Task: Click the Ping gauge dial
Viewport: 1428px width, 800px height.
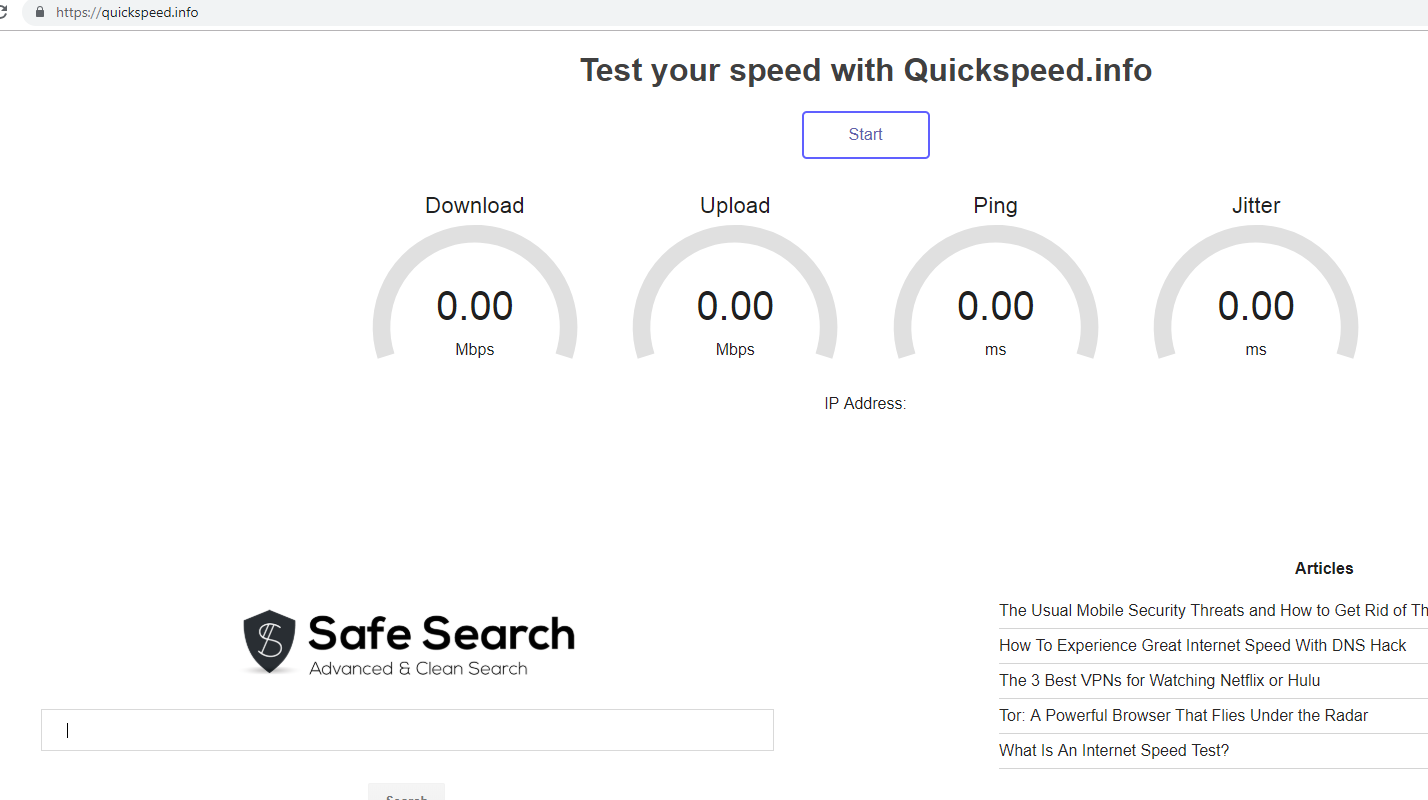Action: (x=995, y=295)
